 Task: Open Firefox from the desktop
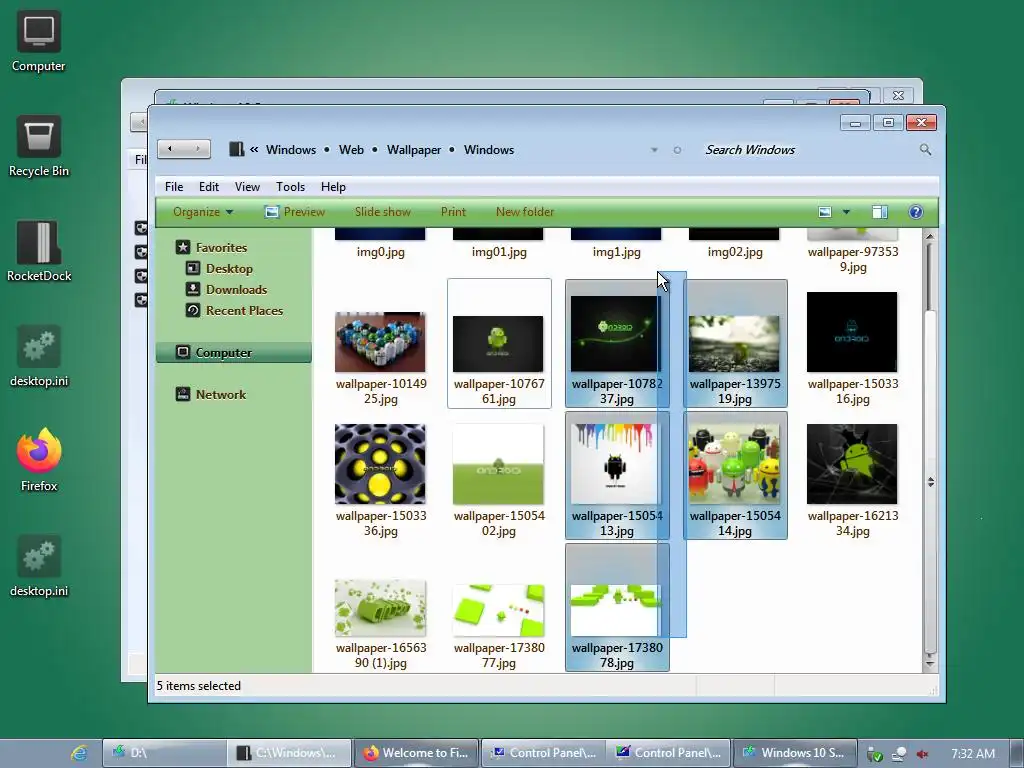click(x=39, y=460)
